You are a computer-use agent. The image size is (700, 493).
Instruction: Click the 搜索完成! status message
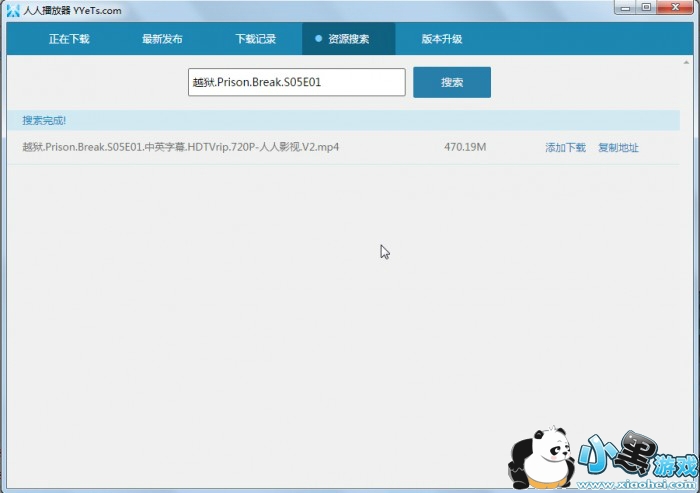pos(44,120)
